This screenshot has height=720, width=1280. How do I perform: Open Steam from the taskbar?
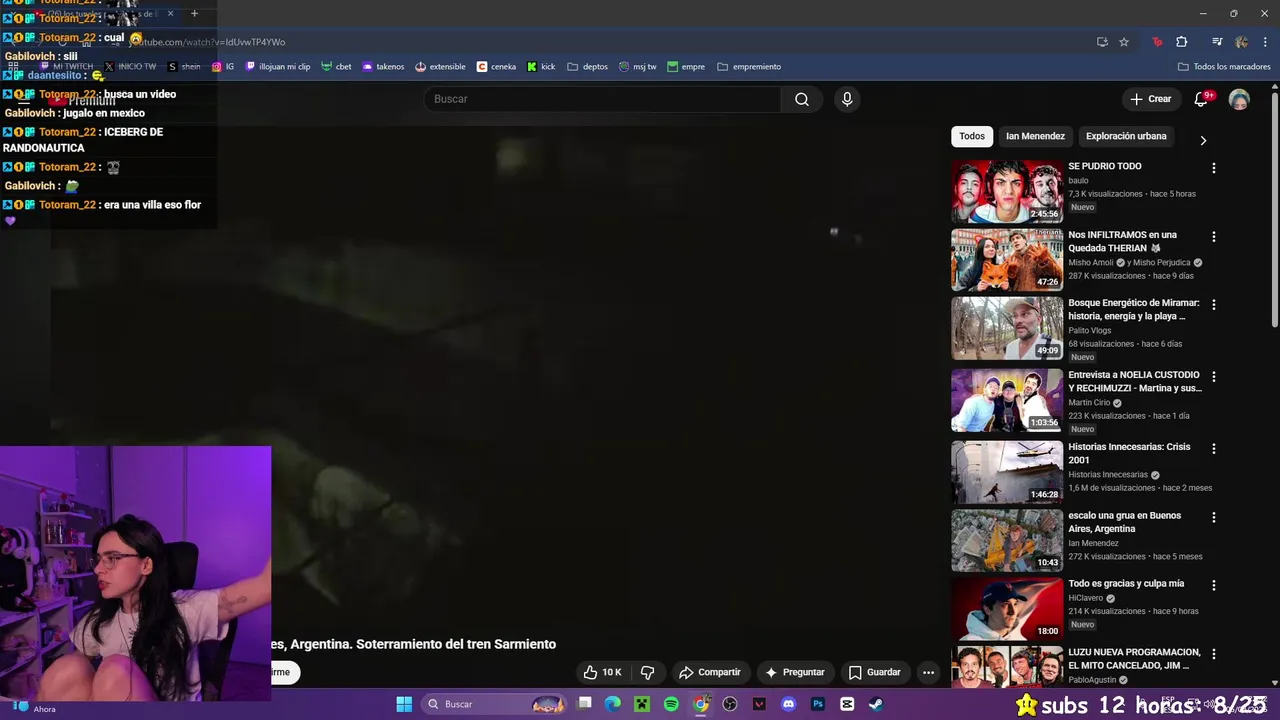[876, 704]
